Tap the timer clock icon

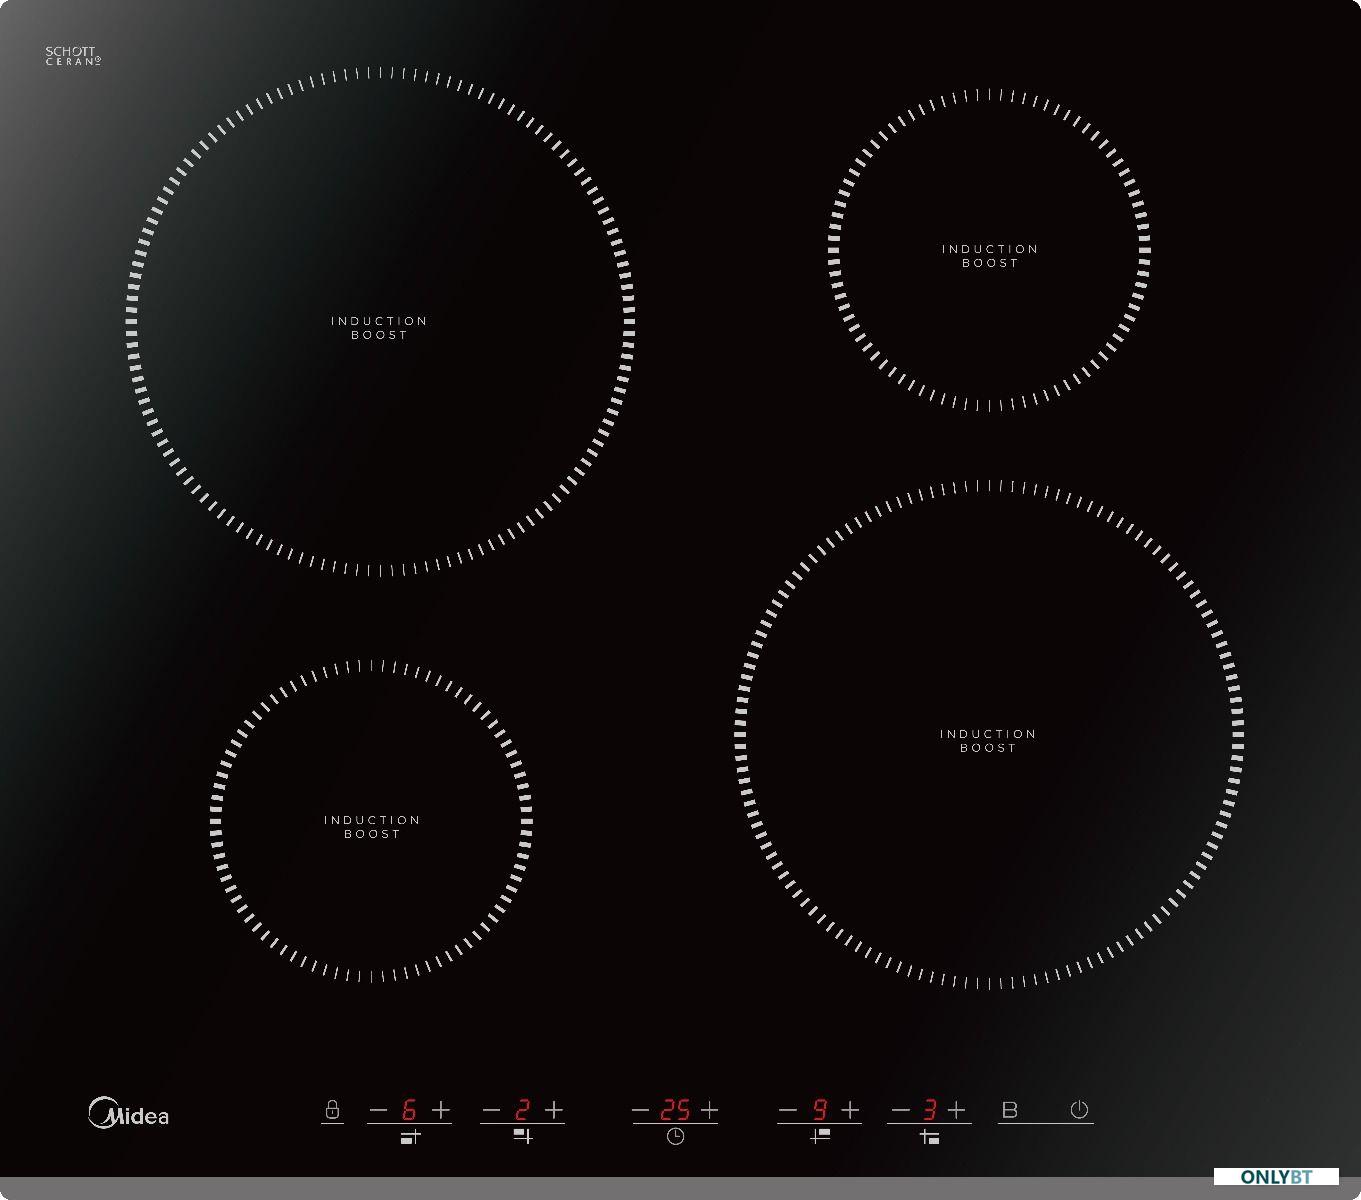[x=676, y=1137]
